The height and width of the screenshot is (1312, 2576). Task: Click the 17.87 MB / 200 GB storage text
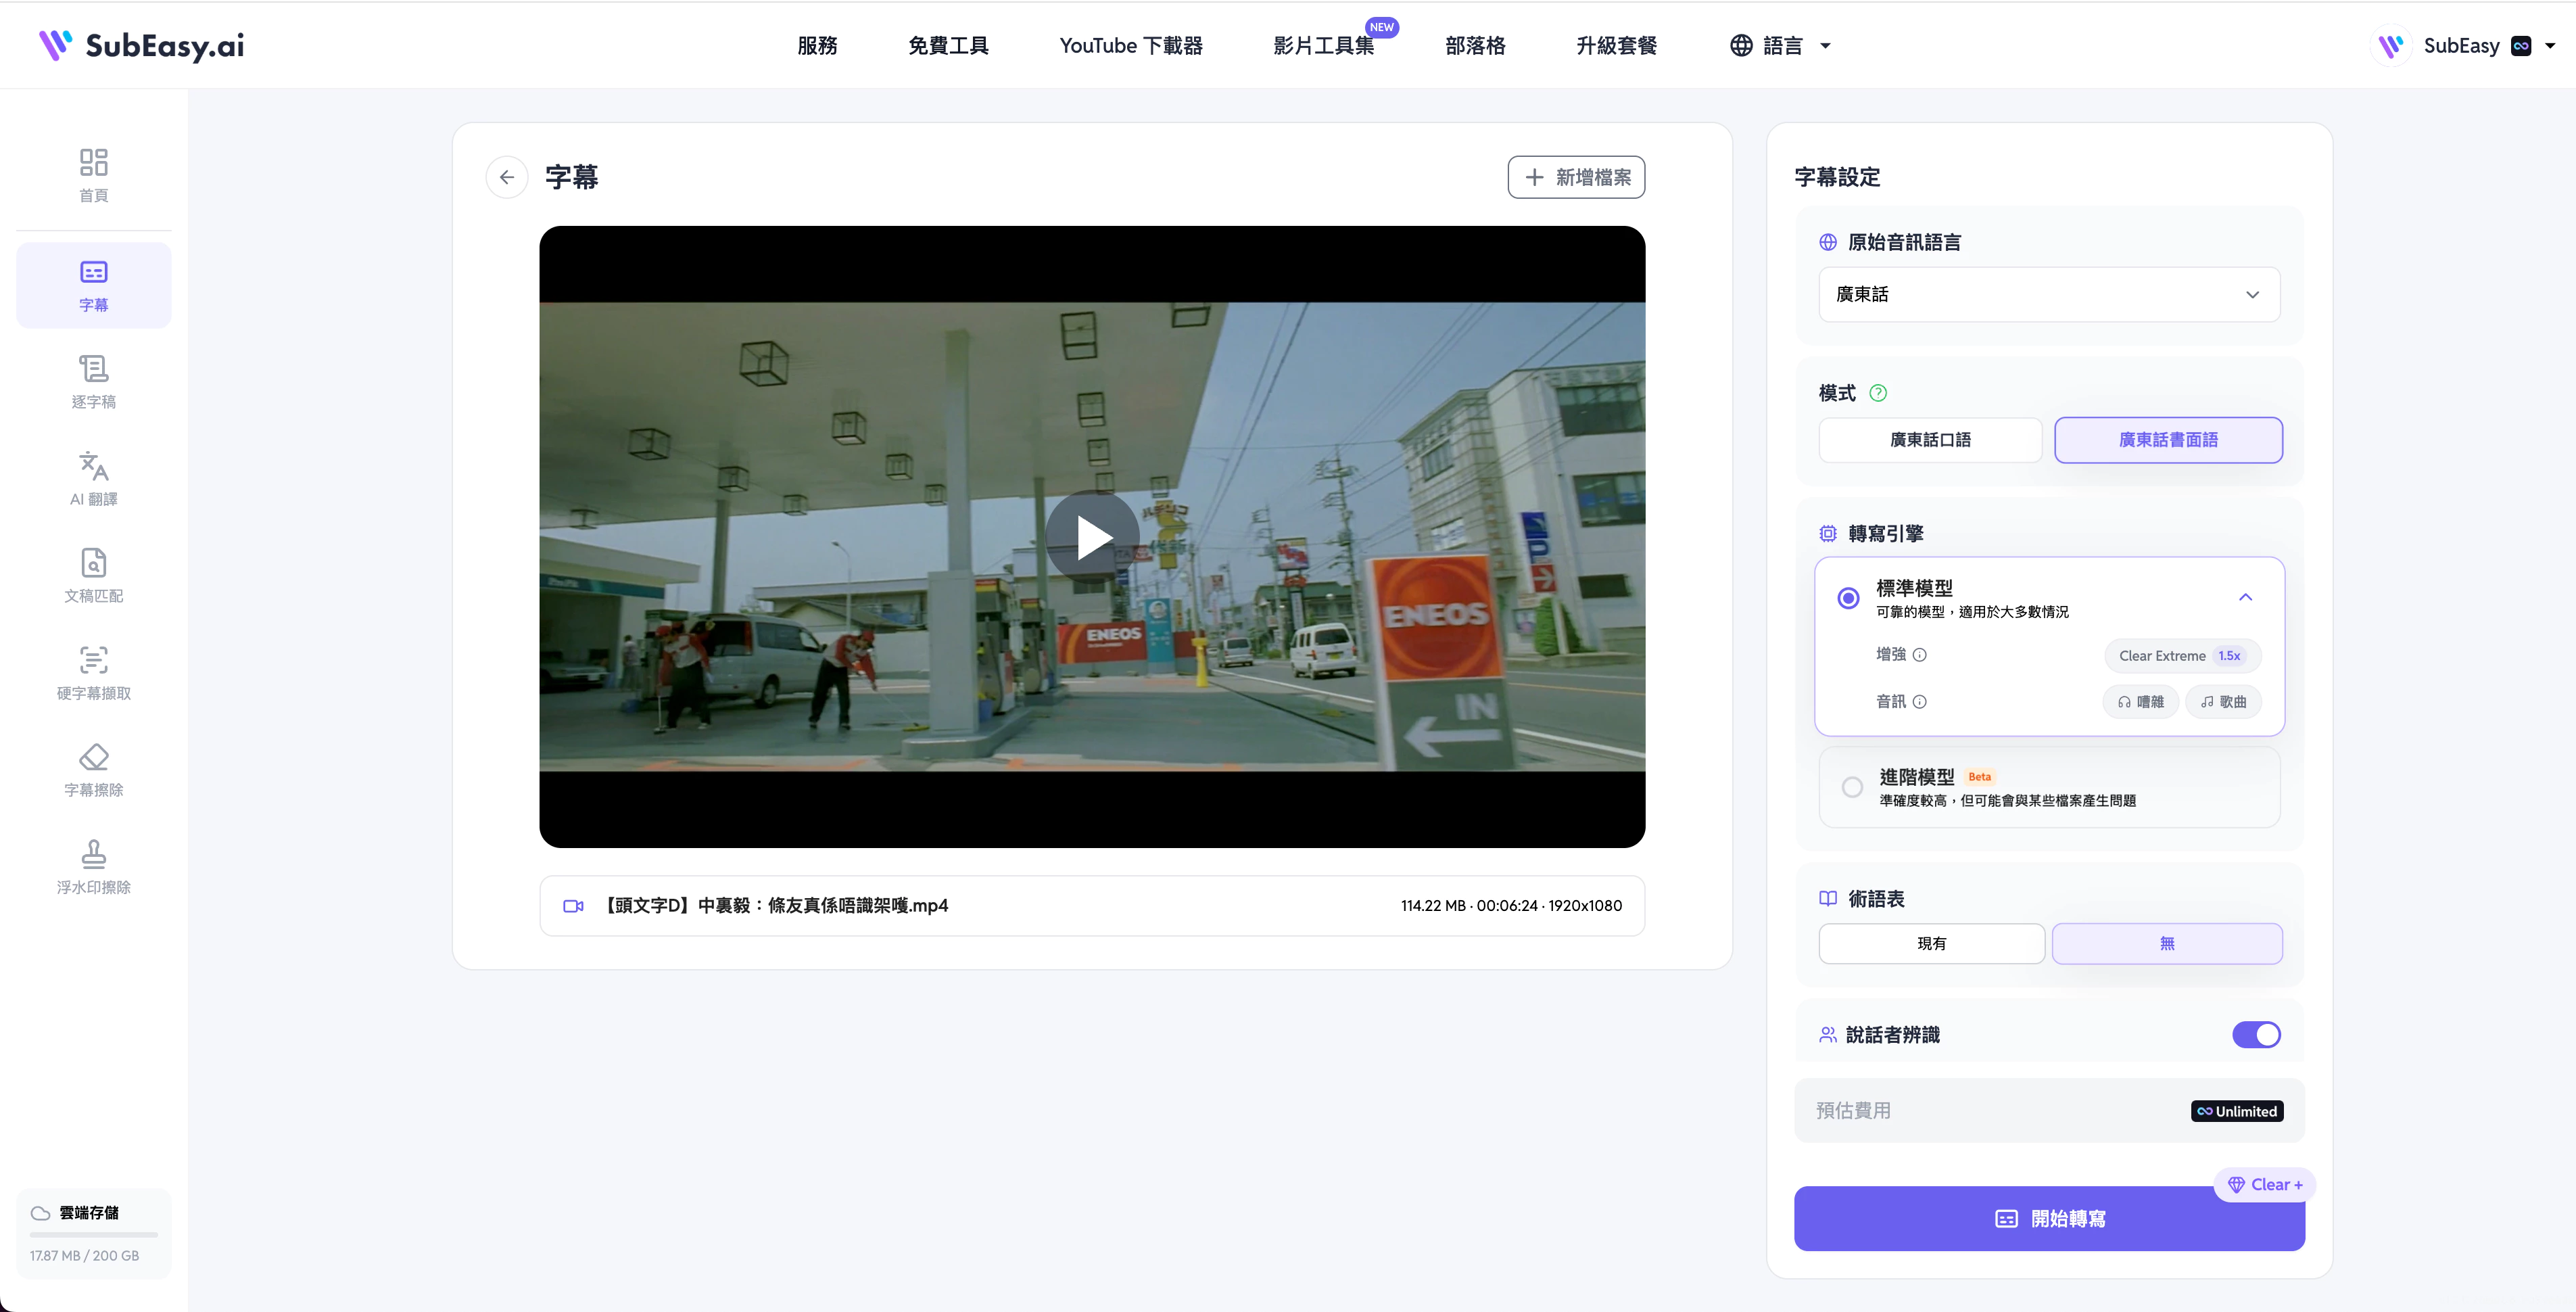point(84,1256)
